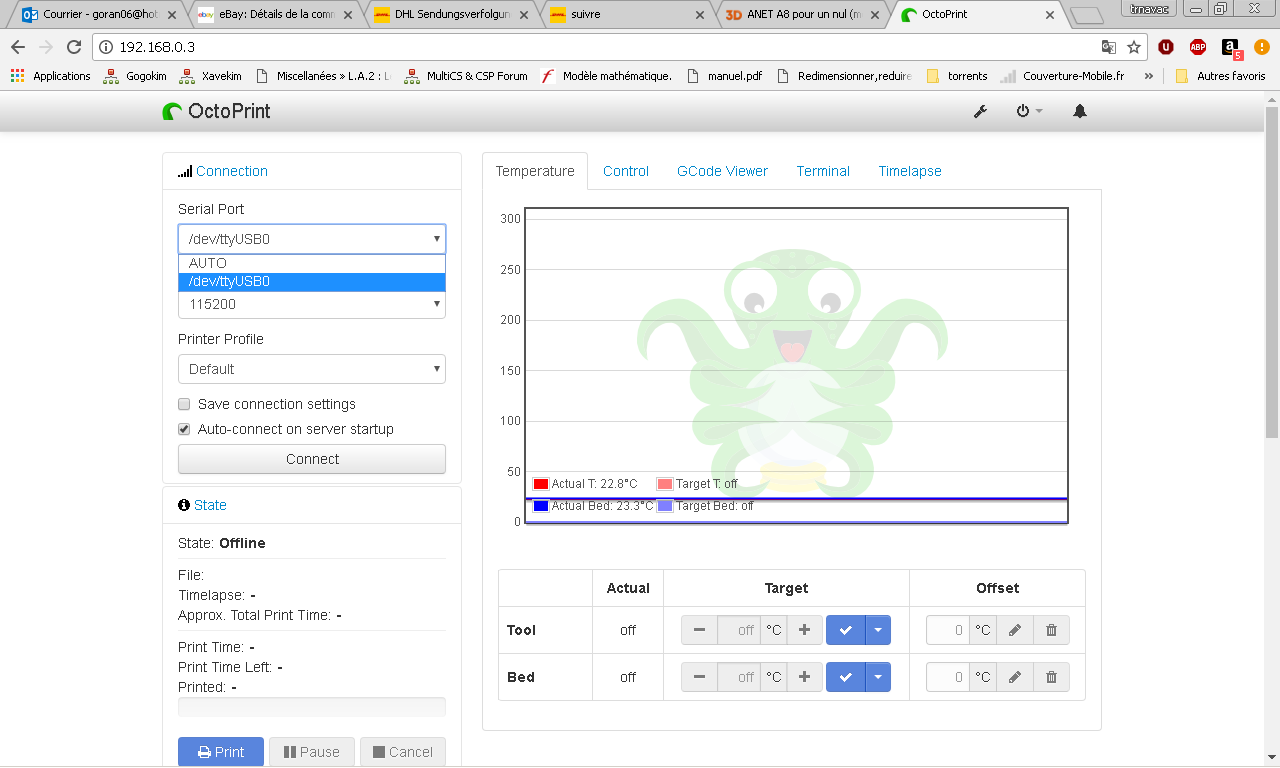Decrease Bed target temperature with minus button
The image size is (1280, 768).
click(x=699, y=677)
